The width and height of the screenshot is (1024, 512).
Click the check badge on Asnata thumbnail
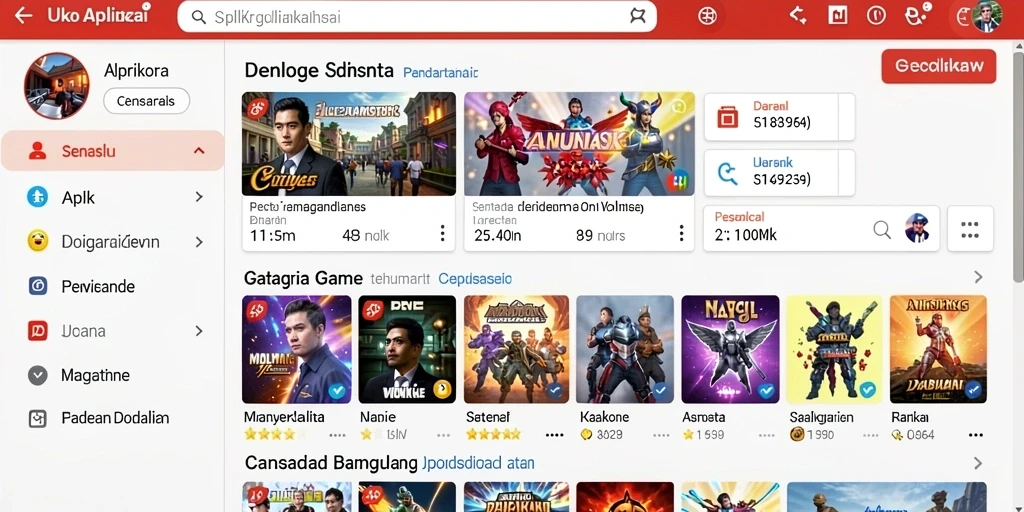click(766, 391)
